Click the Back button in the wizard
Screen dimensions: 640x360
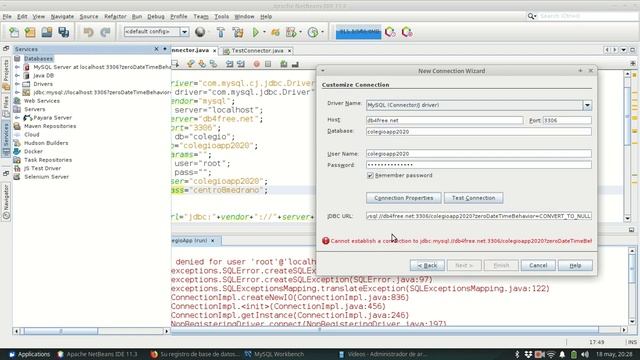click(427, 265)
